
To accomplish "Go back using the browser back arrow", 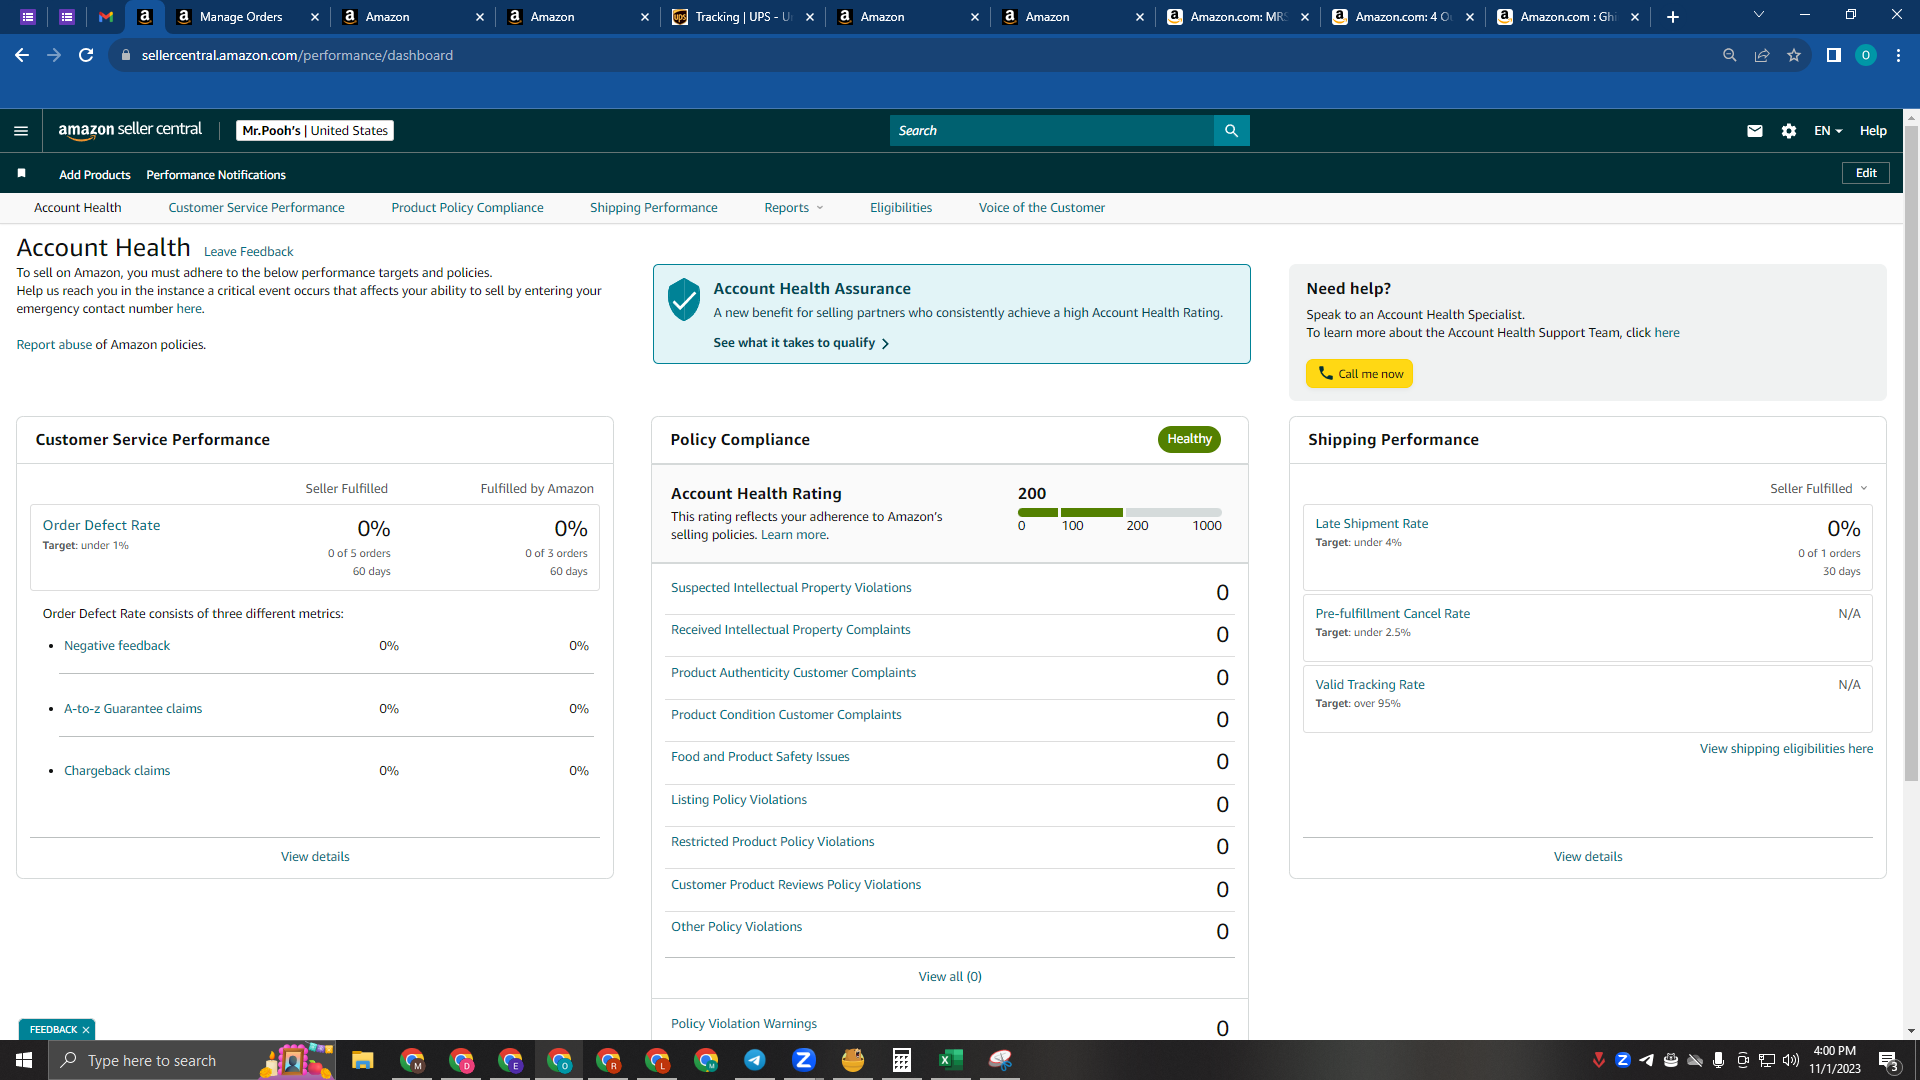I will pyautogui.click(x=22, y=55).
